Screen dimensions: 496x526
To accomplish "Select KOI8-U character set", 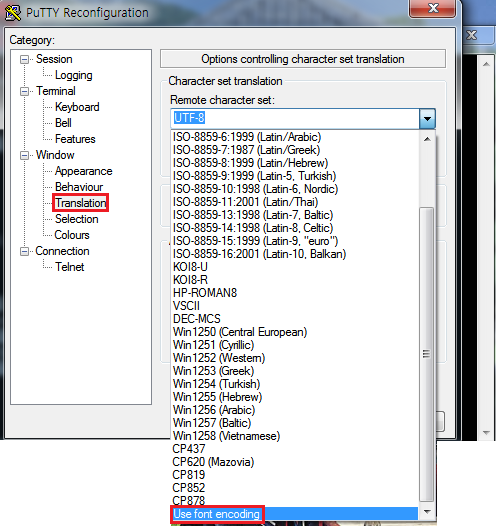I will click(x=295, y=267).
